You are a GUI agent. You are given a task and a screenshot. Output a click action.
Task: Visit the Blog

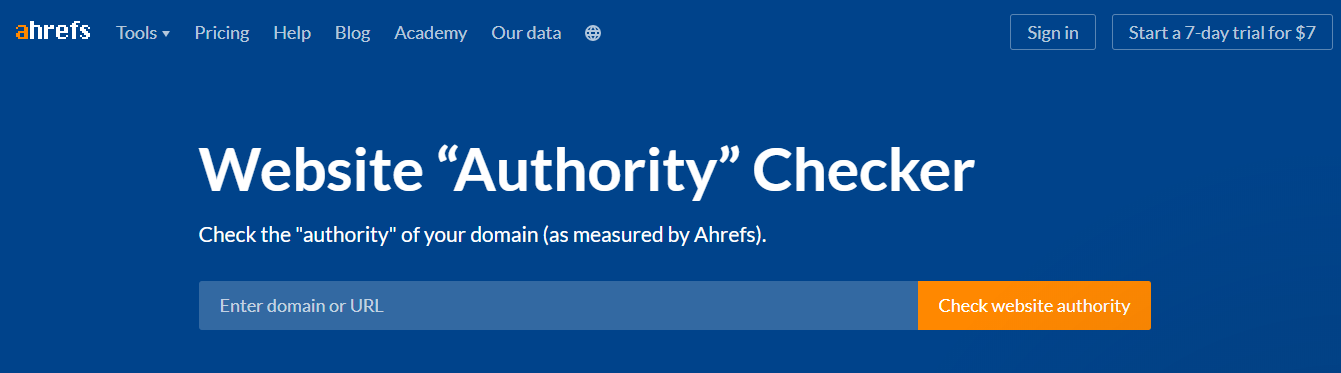353,33
